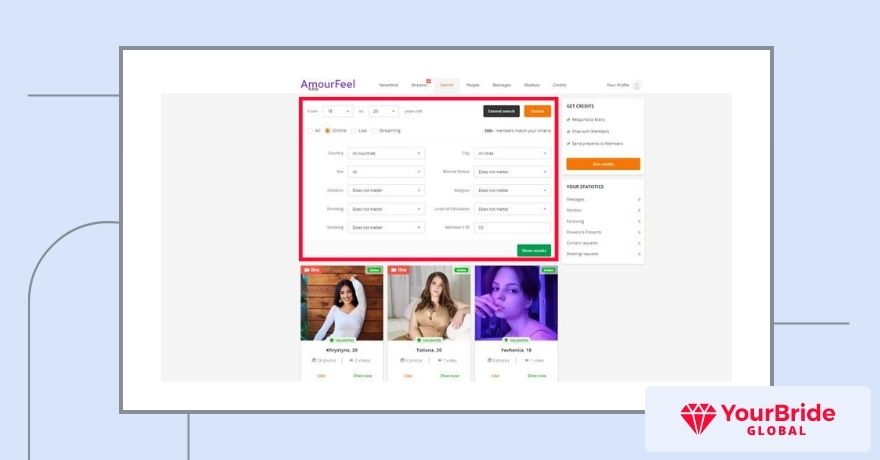Open the Credits tab
The height and width of the screenshot is (460, 880).
560,85
